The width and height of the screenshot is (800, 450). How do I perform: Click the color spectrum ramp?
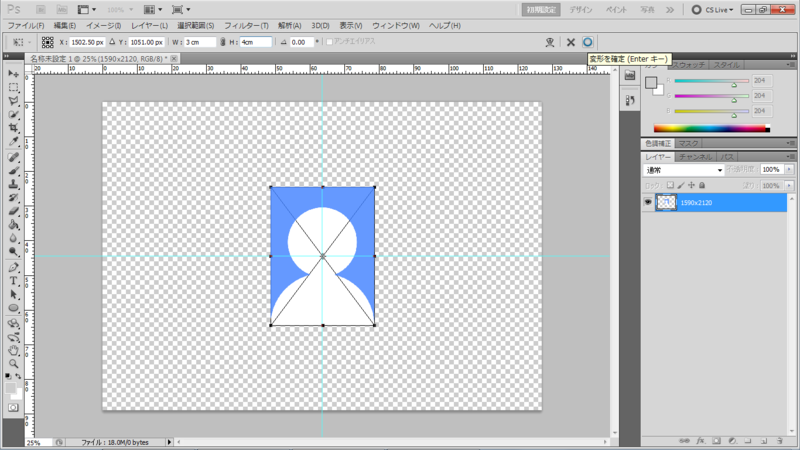click(712, 129)
